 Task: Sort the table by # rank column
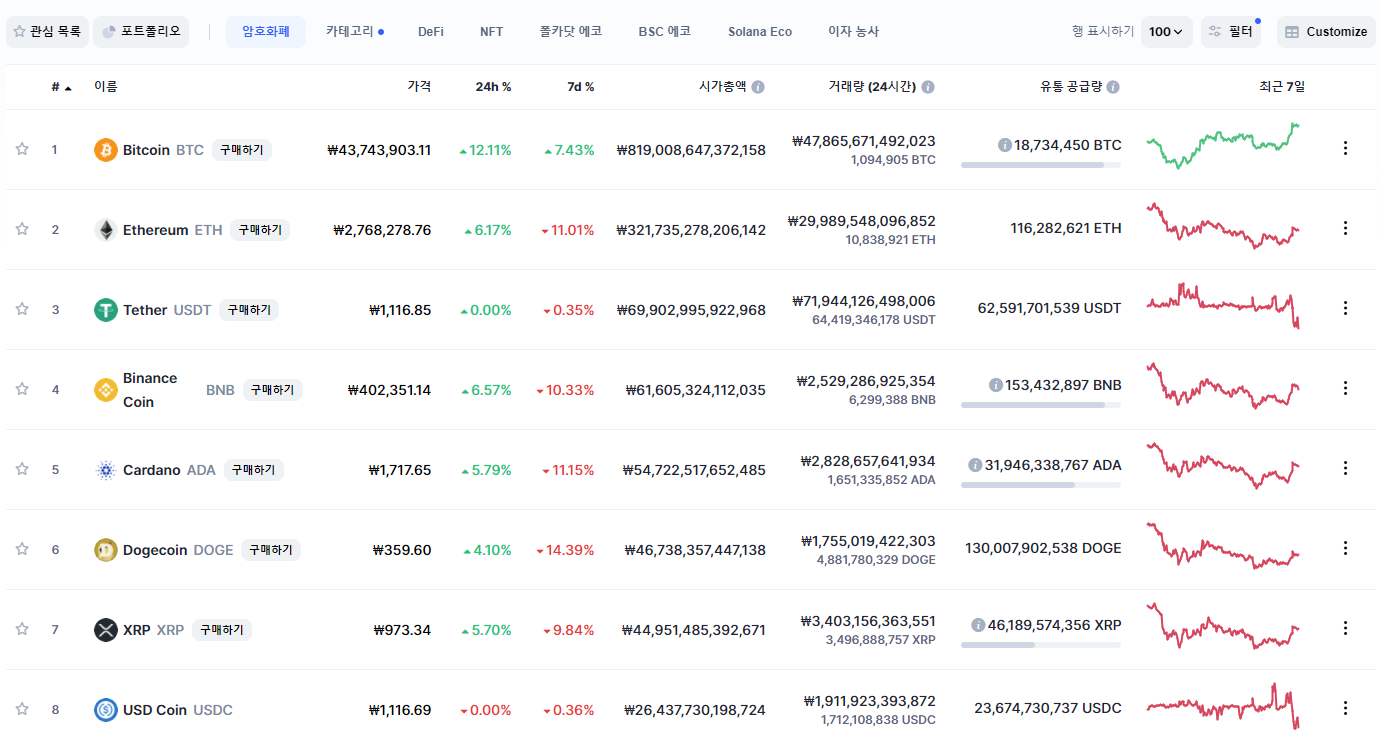(61, 87)
